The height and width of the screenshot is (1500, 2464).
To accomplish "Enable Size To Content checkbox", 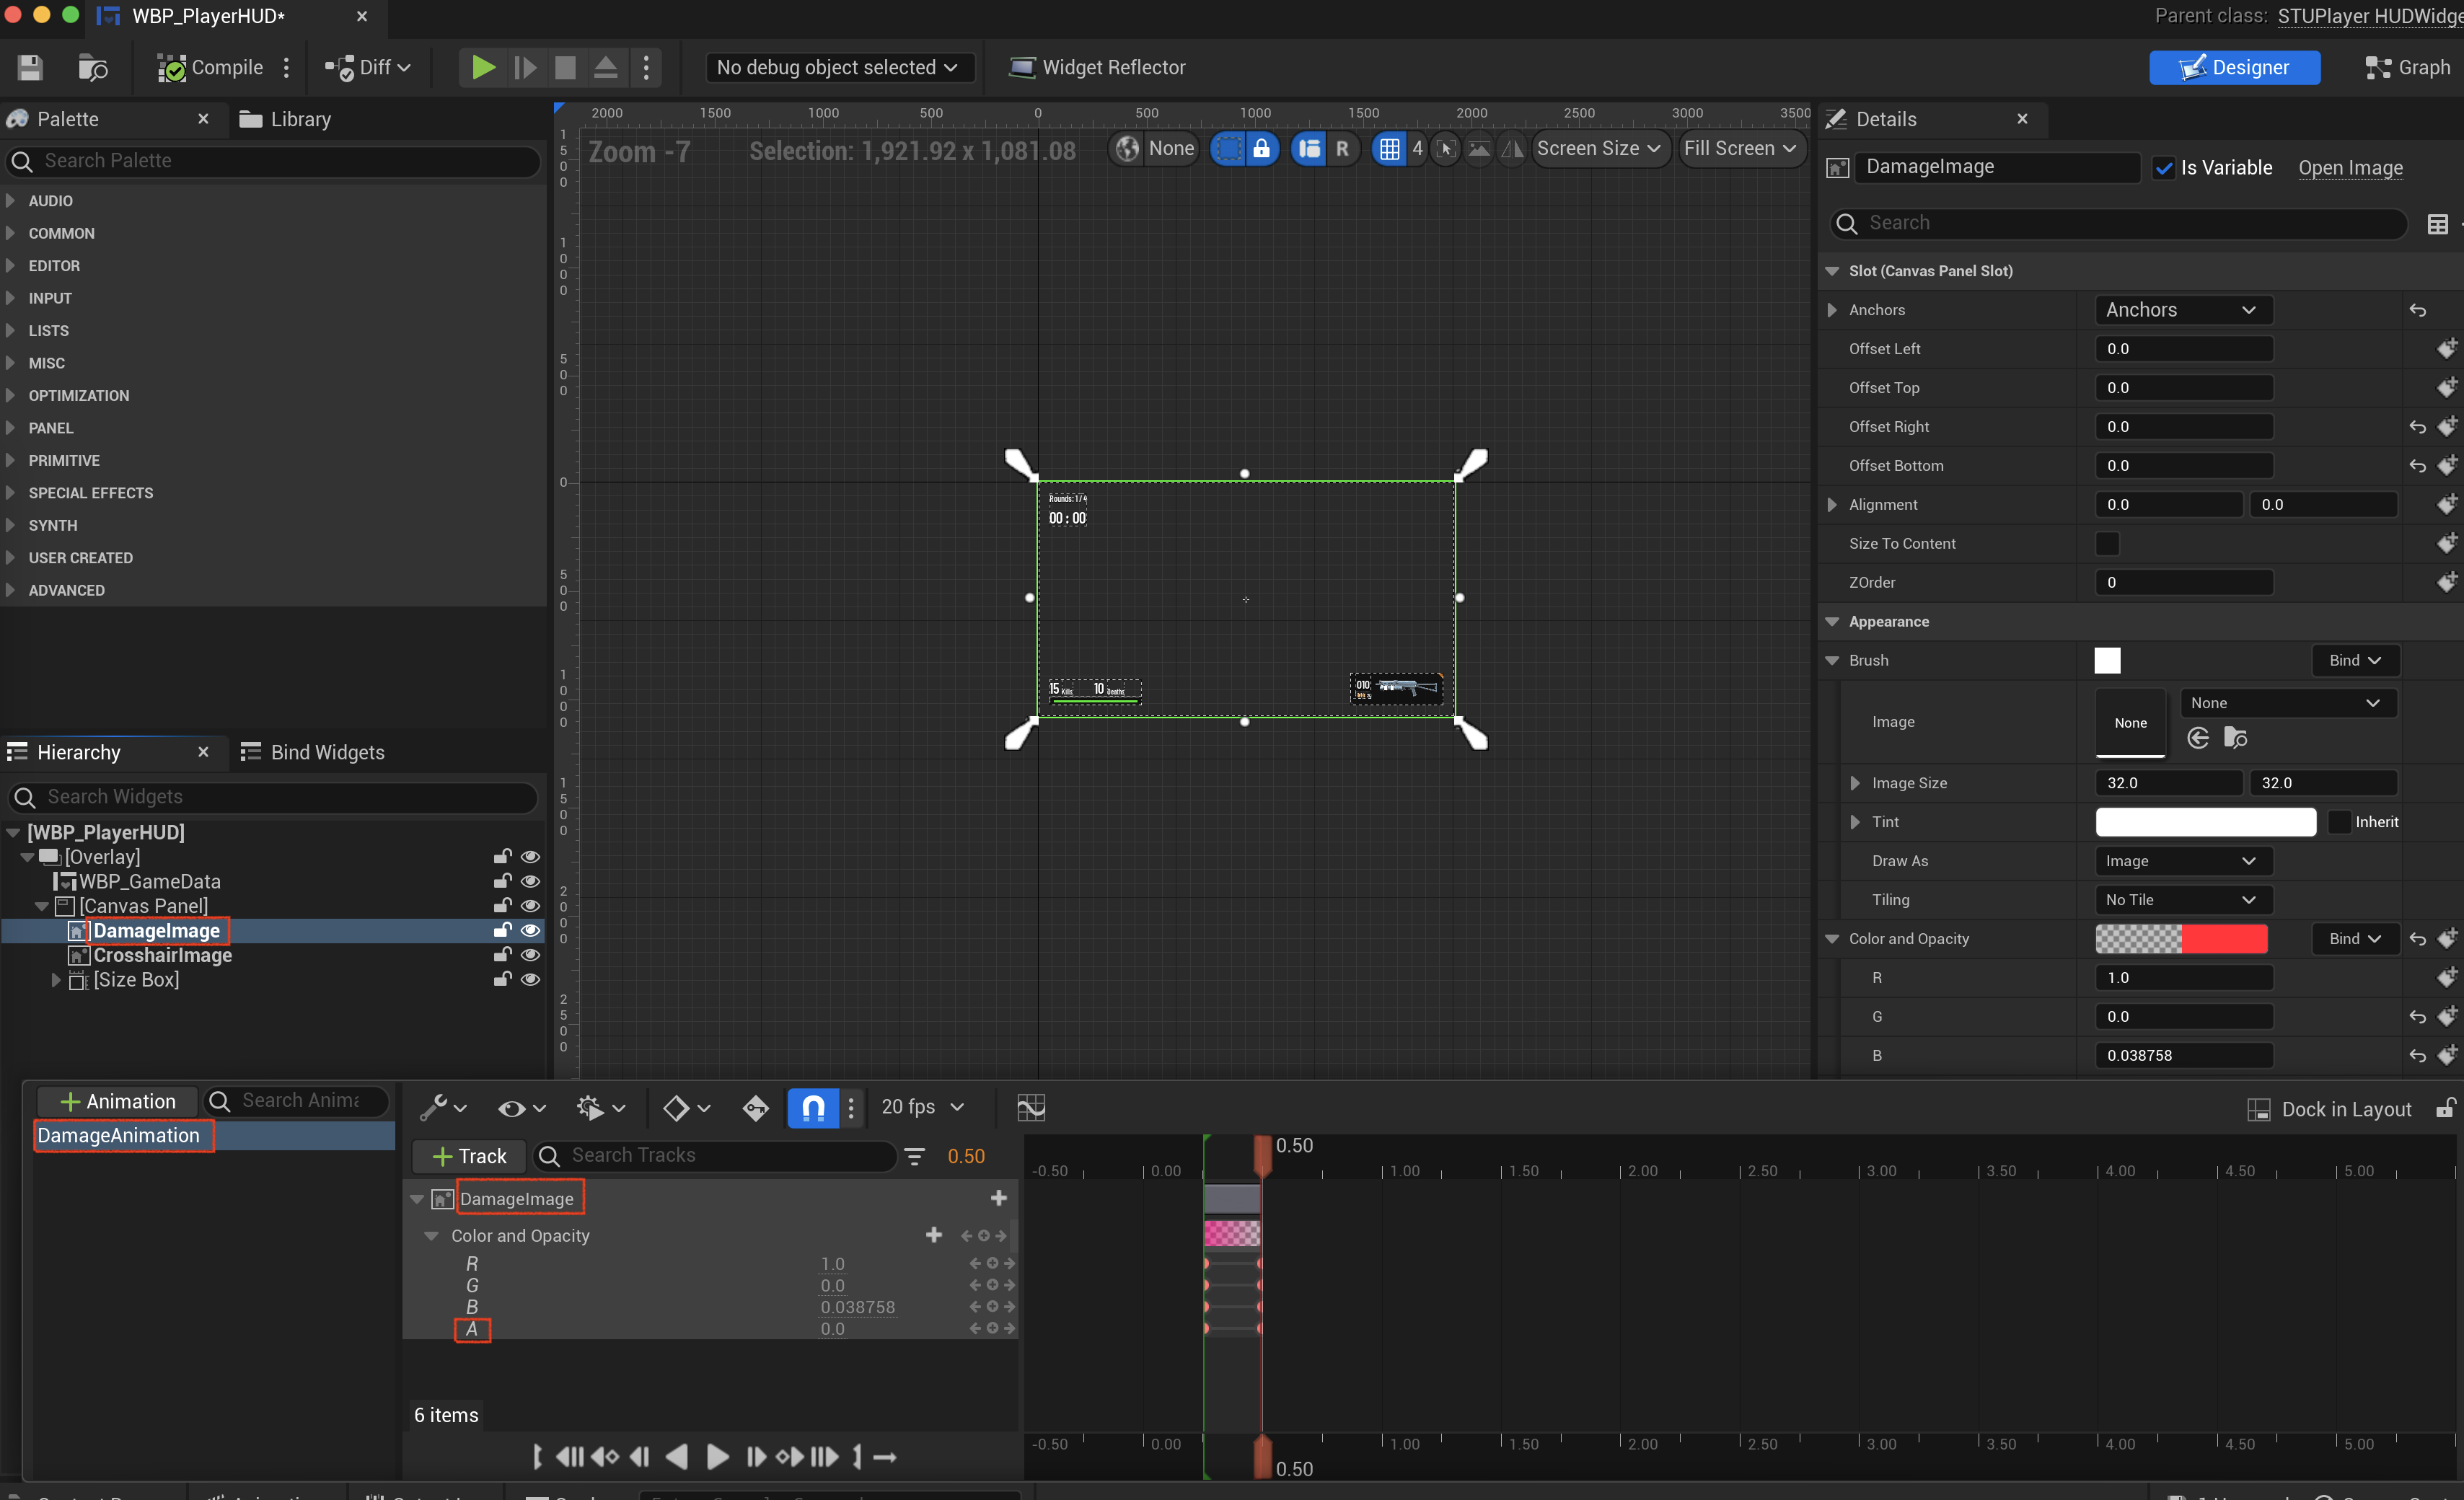I will coord(2107,543).
